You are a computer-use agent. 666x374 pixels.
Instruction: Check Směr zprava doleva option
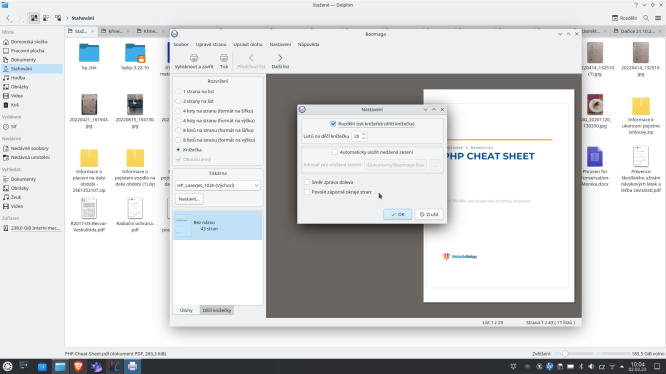click(307, 182)
